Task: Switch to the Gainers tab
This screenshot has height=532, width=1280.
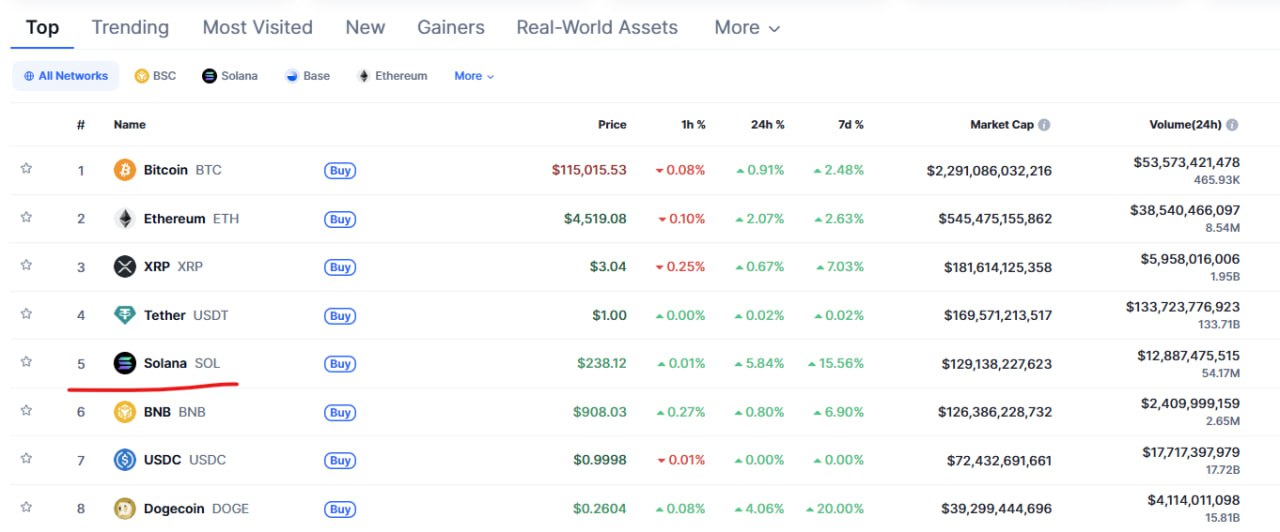Action: [451, 28]
